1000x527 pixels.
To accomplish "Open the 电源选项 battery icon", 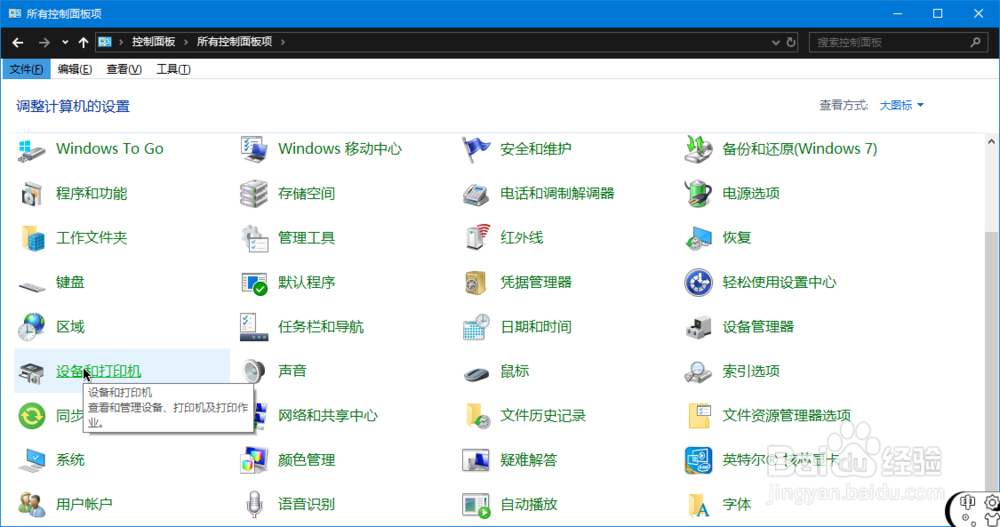I will click(x=698, y=194).
